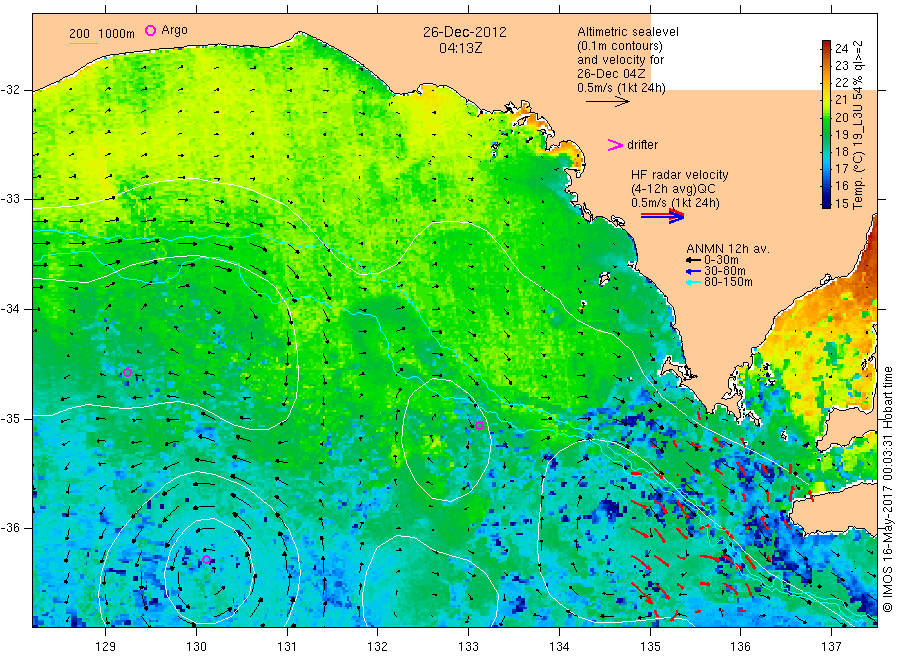Click the '26-Dec-2012' date label
Image resolution: width=900 pixels, height=660 pixels.
tap(465, 32)
